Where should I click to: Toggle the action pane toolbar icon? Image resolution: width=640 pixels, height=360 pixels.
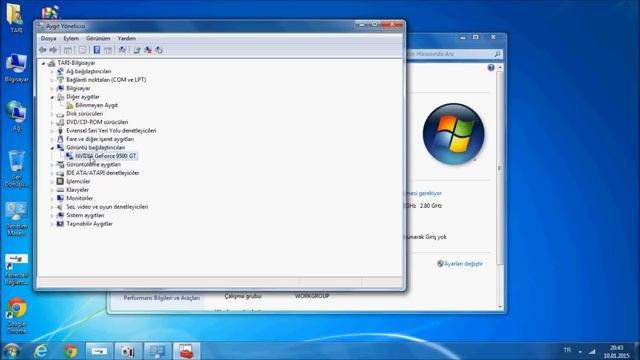(108, 50)
